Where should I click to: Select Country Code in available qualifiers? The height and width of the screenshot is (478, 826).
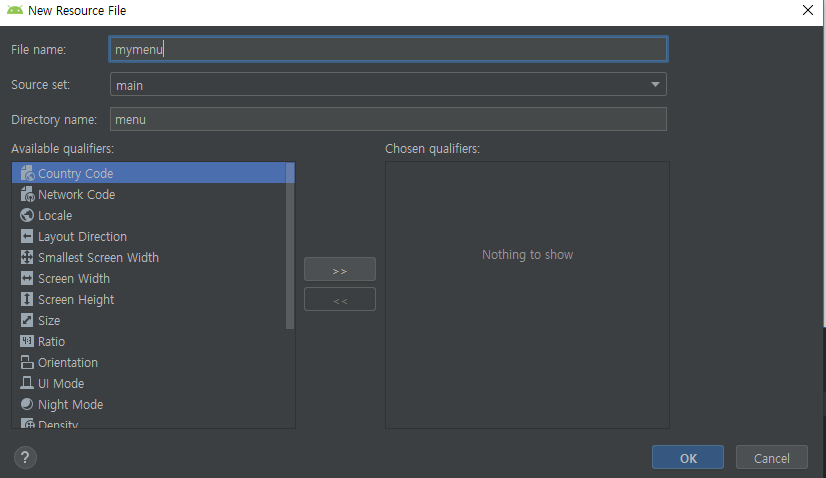[x=149, y=173]
